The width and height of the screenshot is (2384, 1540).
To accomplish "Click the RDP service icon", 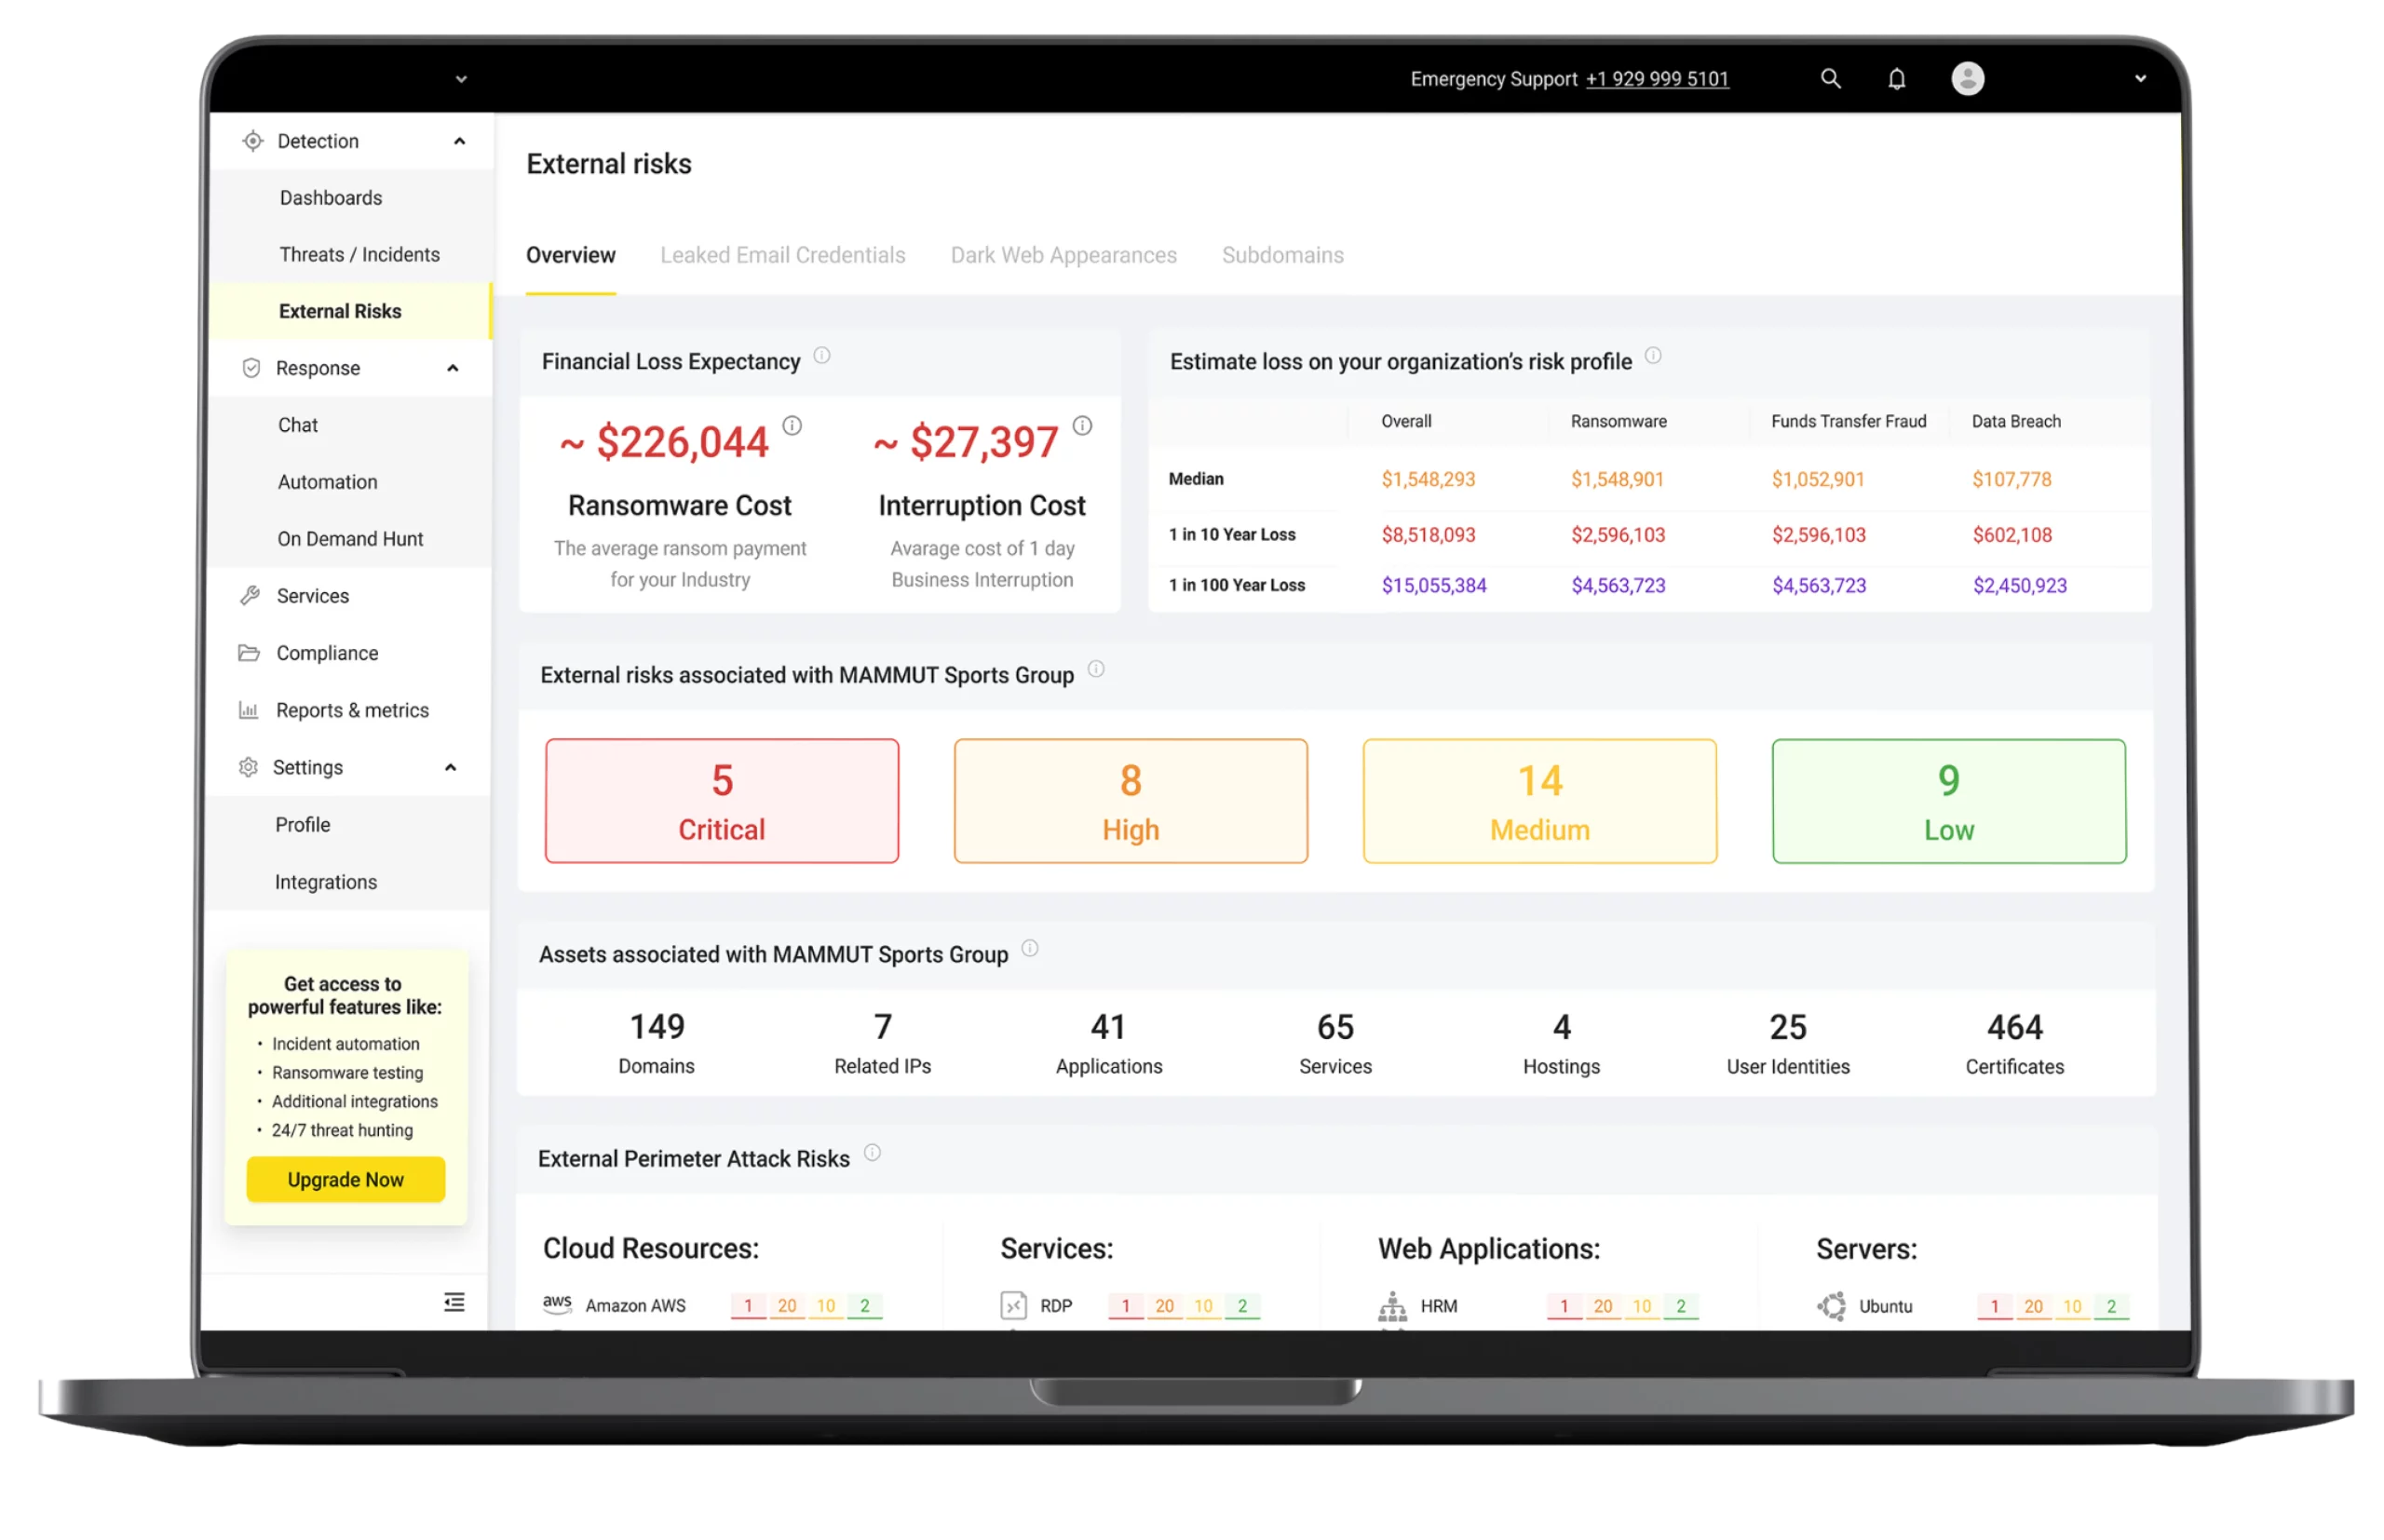I will [x=1013, y=1305].
